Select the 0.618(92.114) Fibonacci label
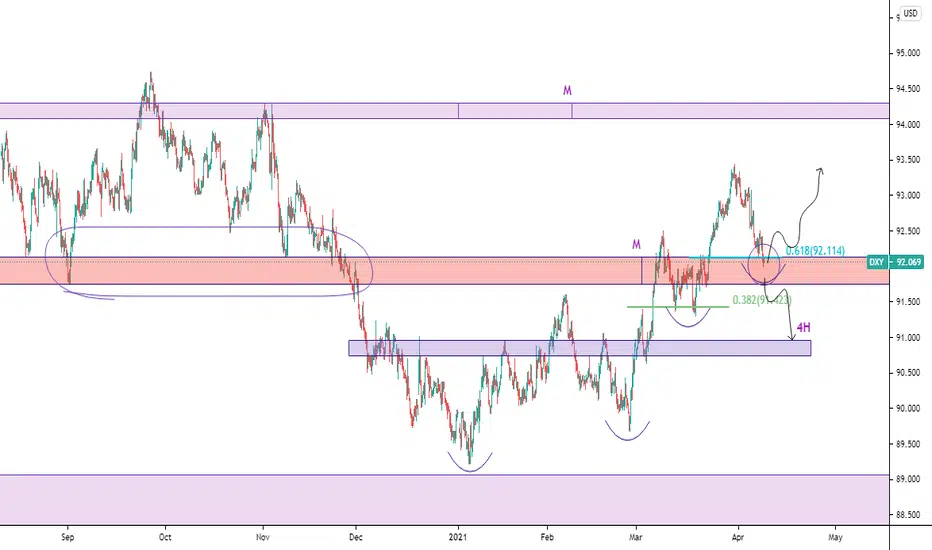This screenshot has width=932, height=550. (815, 251)
